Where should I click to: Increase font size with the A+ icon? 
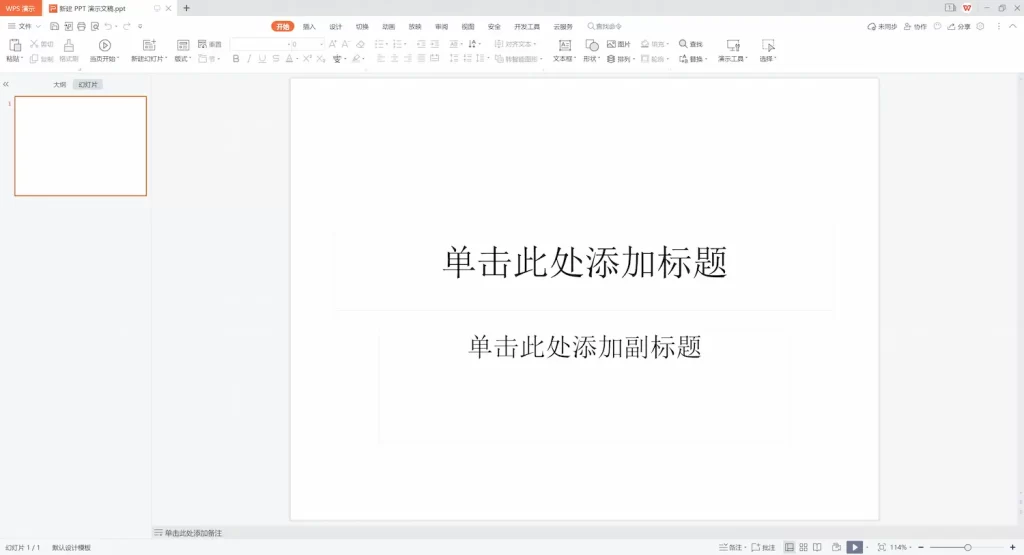[332, 44]
